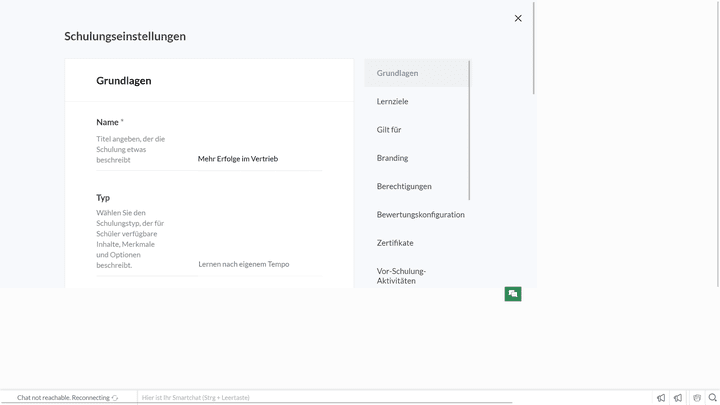The height and width of the screenshot is (405, 720).
Task: Click the 'Chat not reachable. Reconnecting' status text
Action: (63, 398)
